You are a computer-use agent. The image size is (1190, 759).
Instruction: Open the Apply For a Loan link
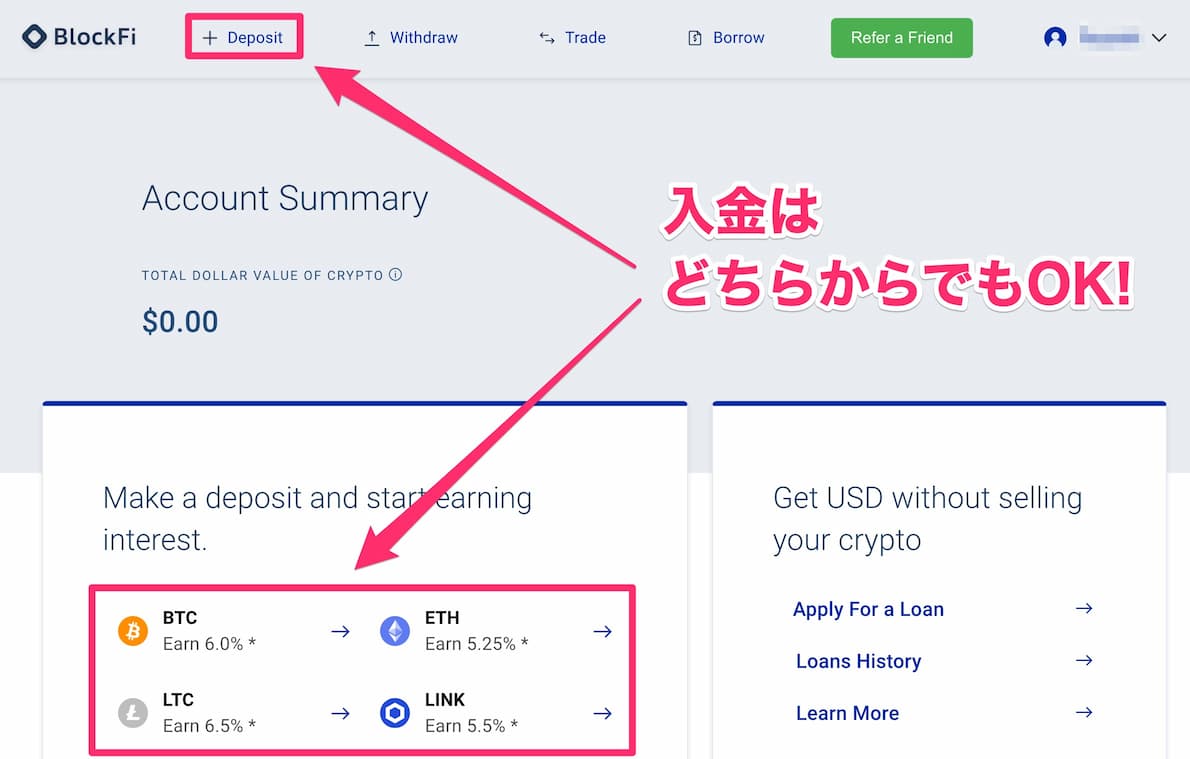coord(868,609)
